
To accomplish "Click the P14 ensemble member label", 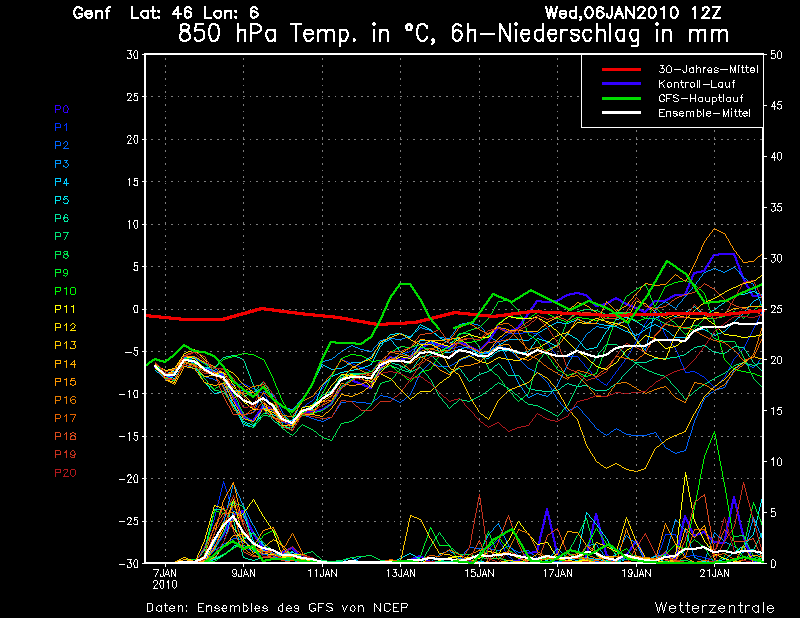I will click(x=65, y=364).
